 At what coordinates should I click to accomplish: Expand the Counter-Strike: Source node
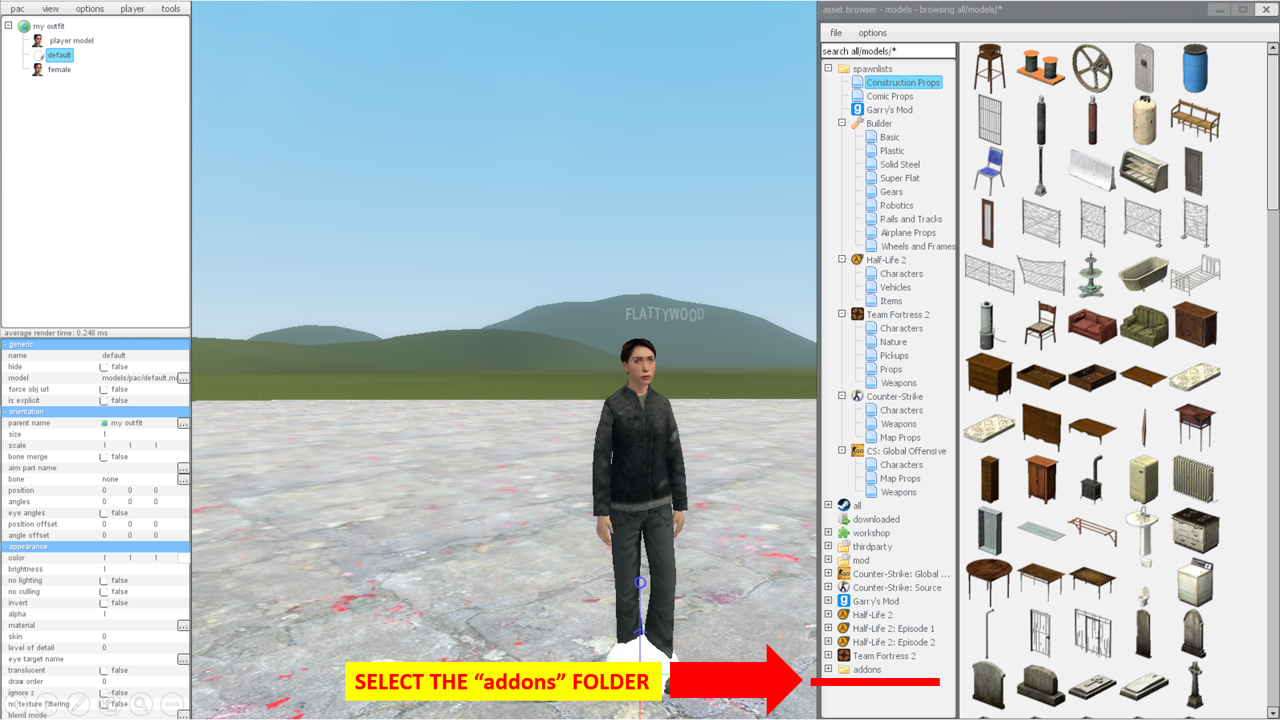828,587
